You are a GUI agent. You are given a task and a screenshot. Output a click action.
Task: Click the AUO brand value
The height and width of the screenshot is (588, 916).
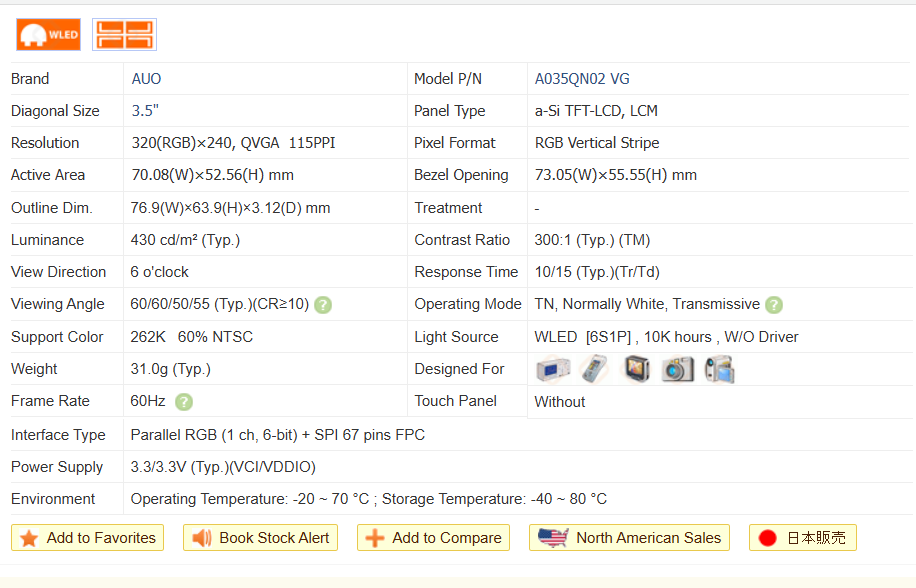point(146,79)
